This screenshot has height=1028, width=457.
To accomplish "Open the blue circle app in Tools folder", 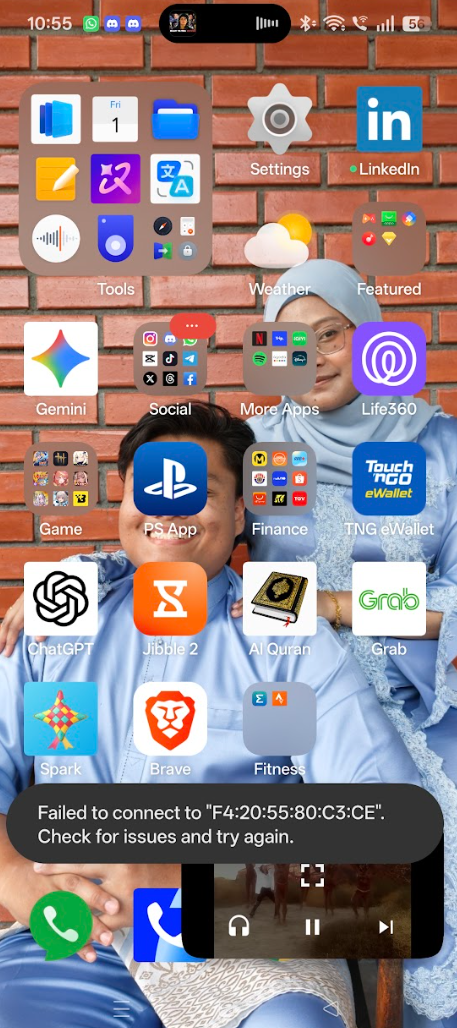I will (115, 238).
